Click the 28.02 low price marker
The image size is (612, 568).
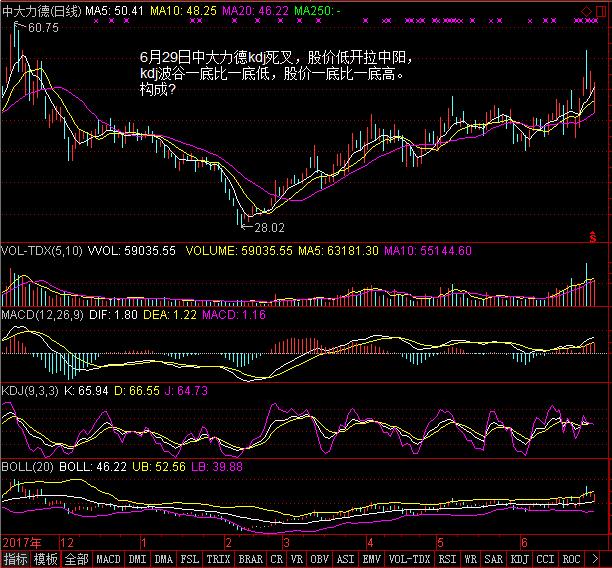coord(269,228)
